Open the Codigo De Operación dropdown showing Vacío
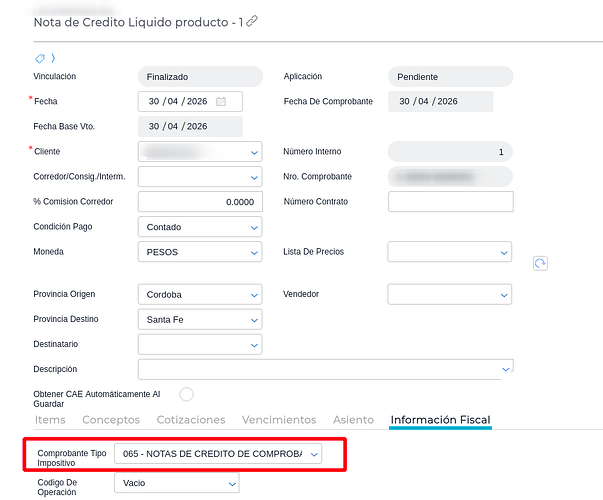The image size is (603, 500). tap(177, 483)
